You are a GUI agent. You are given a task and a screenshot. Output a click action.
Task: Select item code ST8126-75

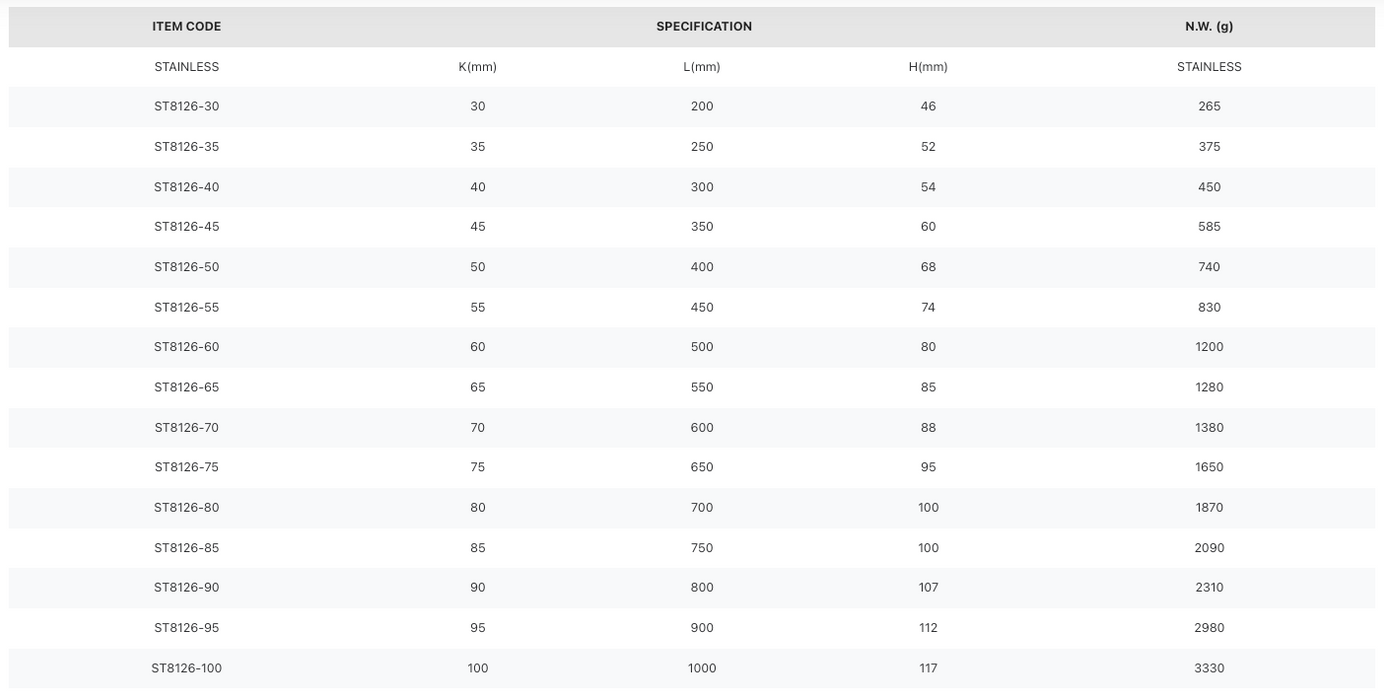[187, 467]
